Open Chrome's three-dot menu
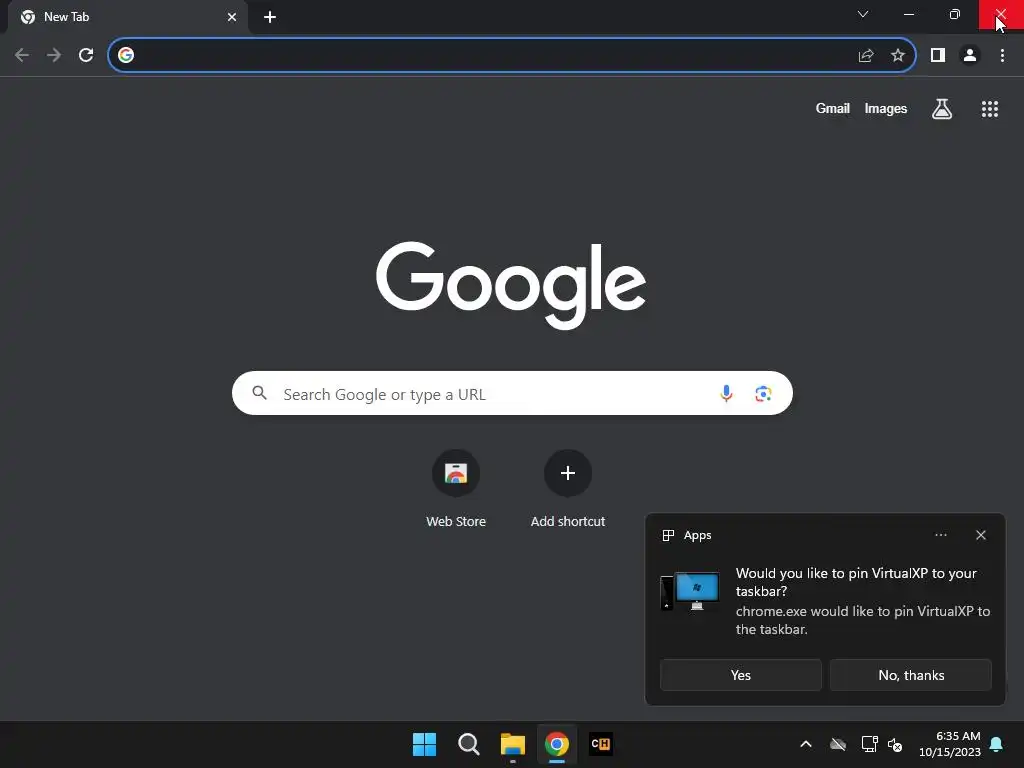 point(1002,56)
